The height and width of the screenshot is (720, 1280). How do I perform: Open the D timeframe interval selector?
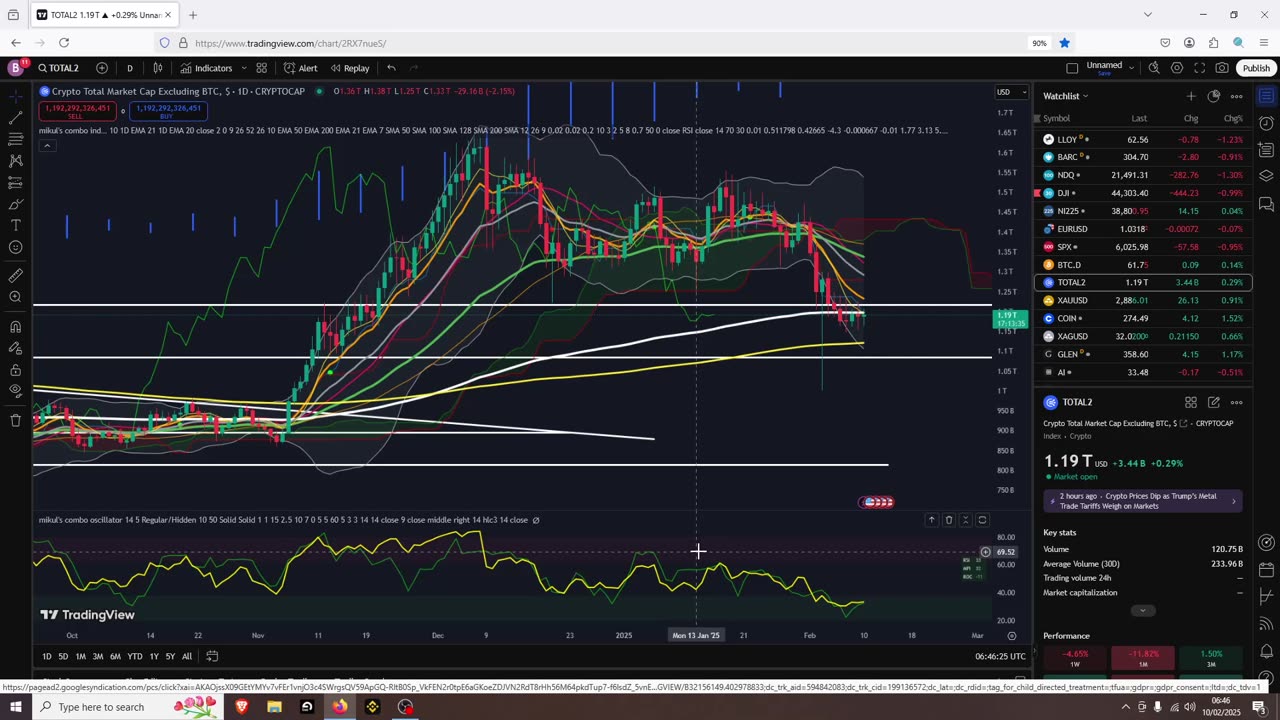pyautogui.click(x=129, y=68)
